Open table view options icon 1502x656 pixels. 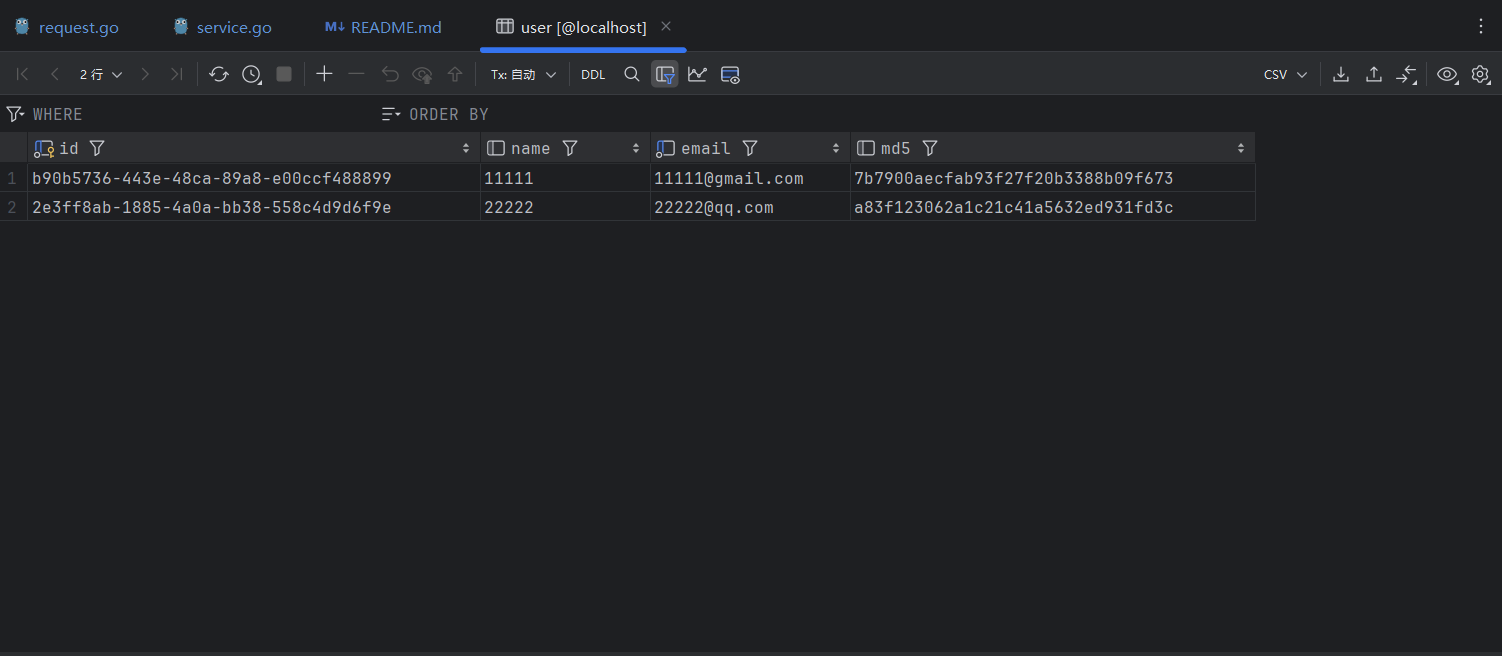[730, 74]
